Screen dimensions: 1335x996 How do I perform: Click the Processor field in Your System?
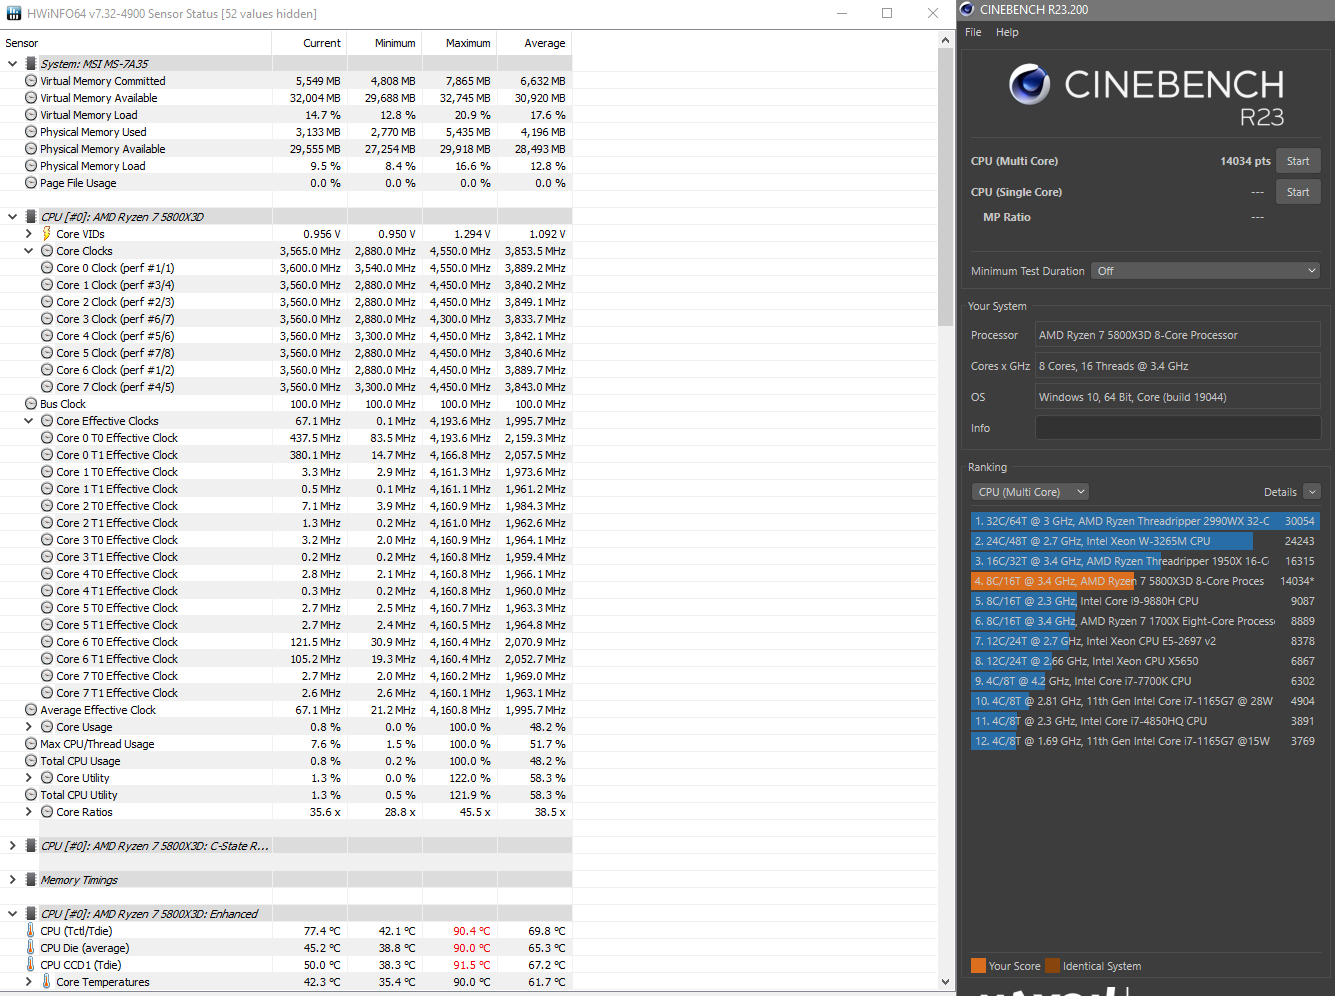click(x=1178, y=335)
